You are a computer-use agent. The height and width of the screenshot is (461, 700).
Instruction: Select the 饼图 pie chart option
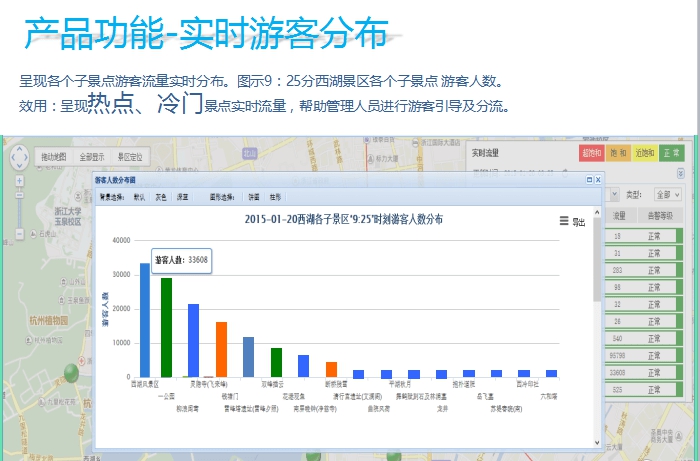point(254,197)
